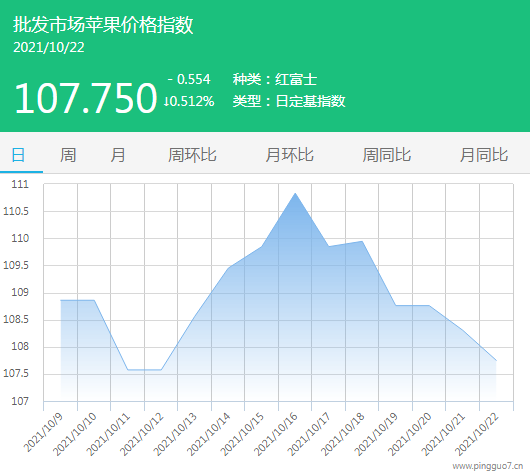530x474 pixels.
Task: Click the 类型：日定基指数 label
Action: click(289, 101)
